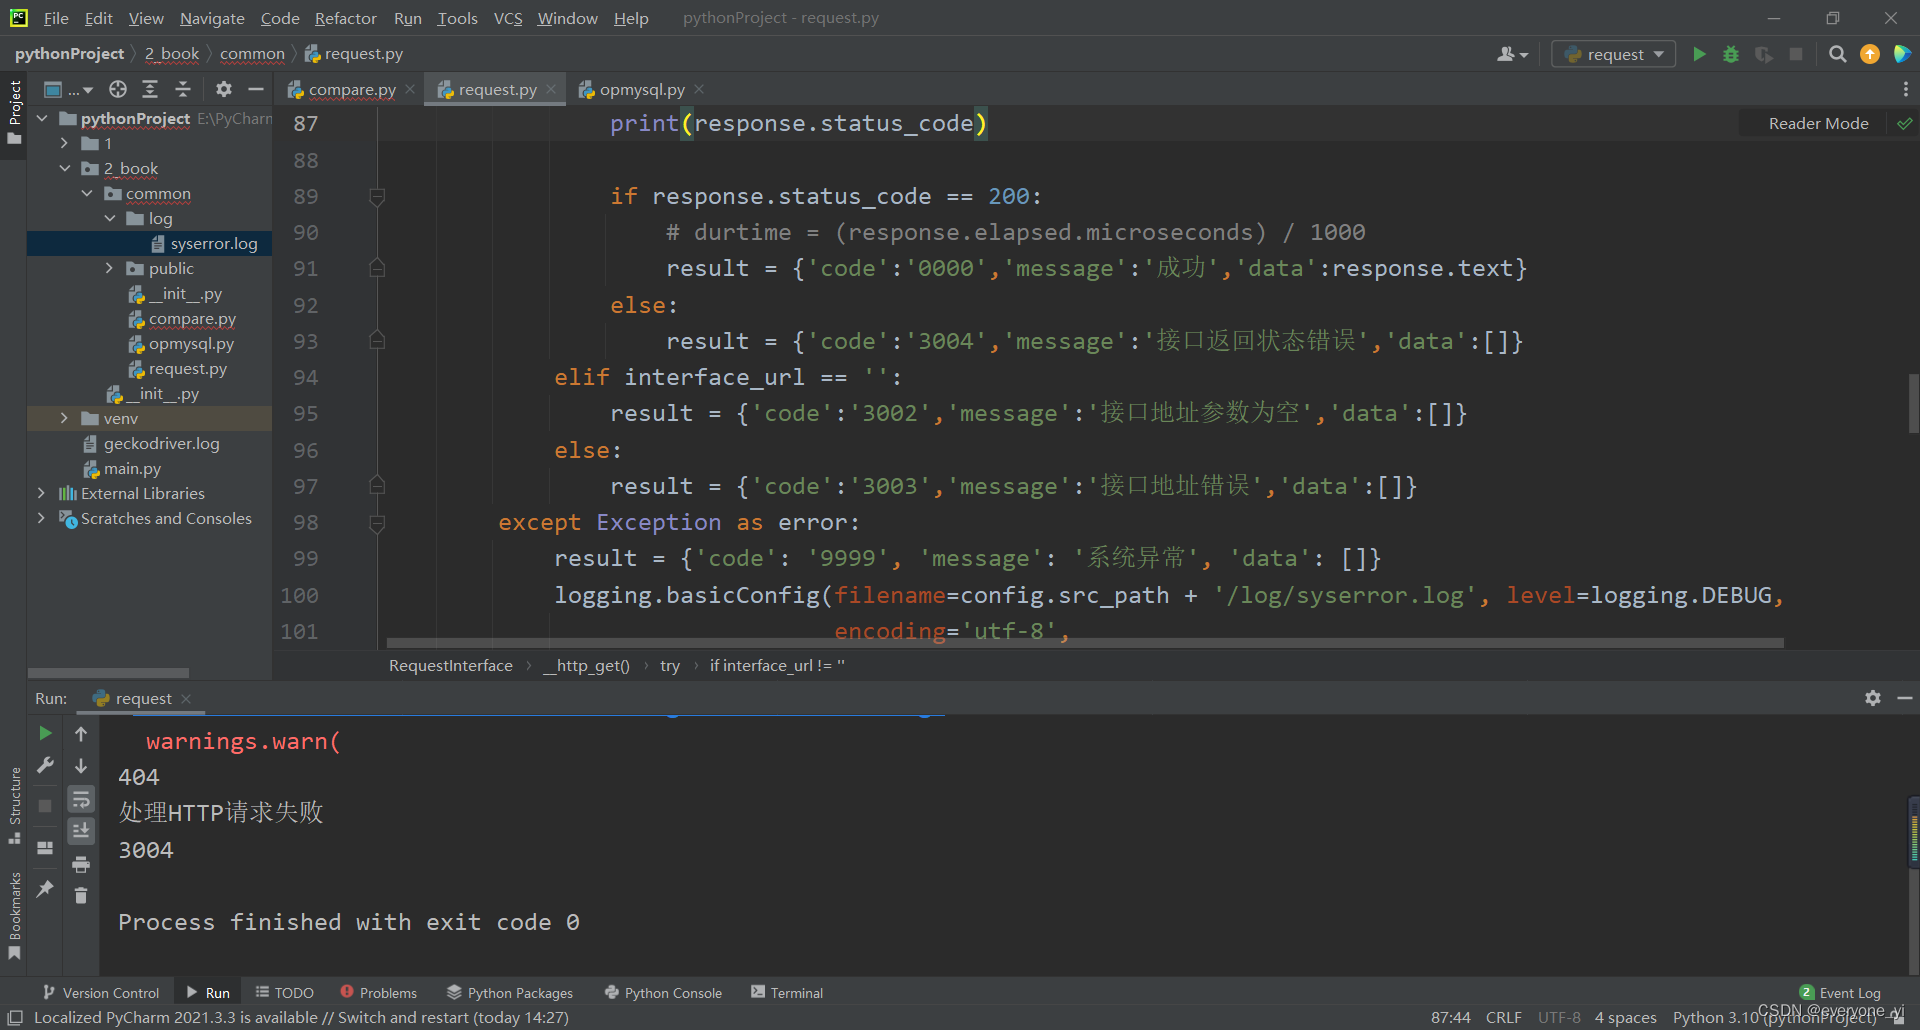Click editor horizontal scrollbar
Viewport: 1920px width, 1030px height.
[x=1085, y=643]
